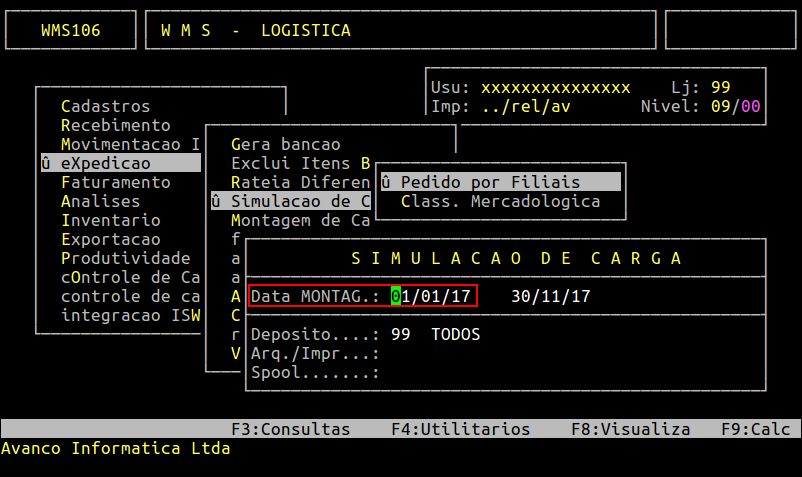Image resolution: width=802 pixels, height=477 pixels.
Task: Choose Exclui Itens submenu option
Action: 300,163
